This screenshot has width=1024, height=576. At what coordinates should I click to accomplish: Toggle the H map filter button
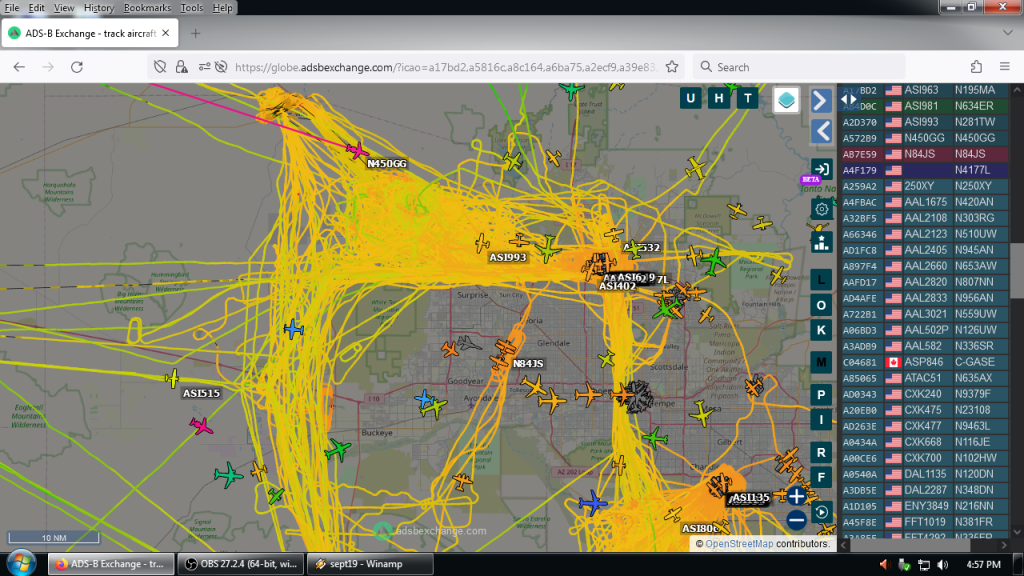click(719, 99)
